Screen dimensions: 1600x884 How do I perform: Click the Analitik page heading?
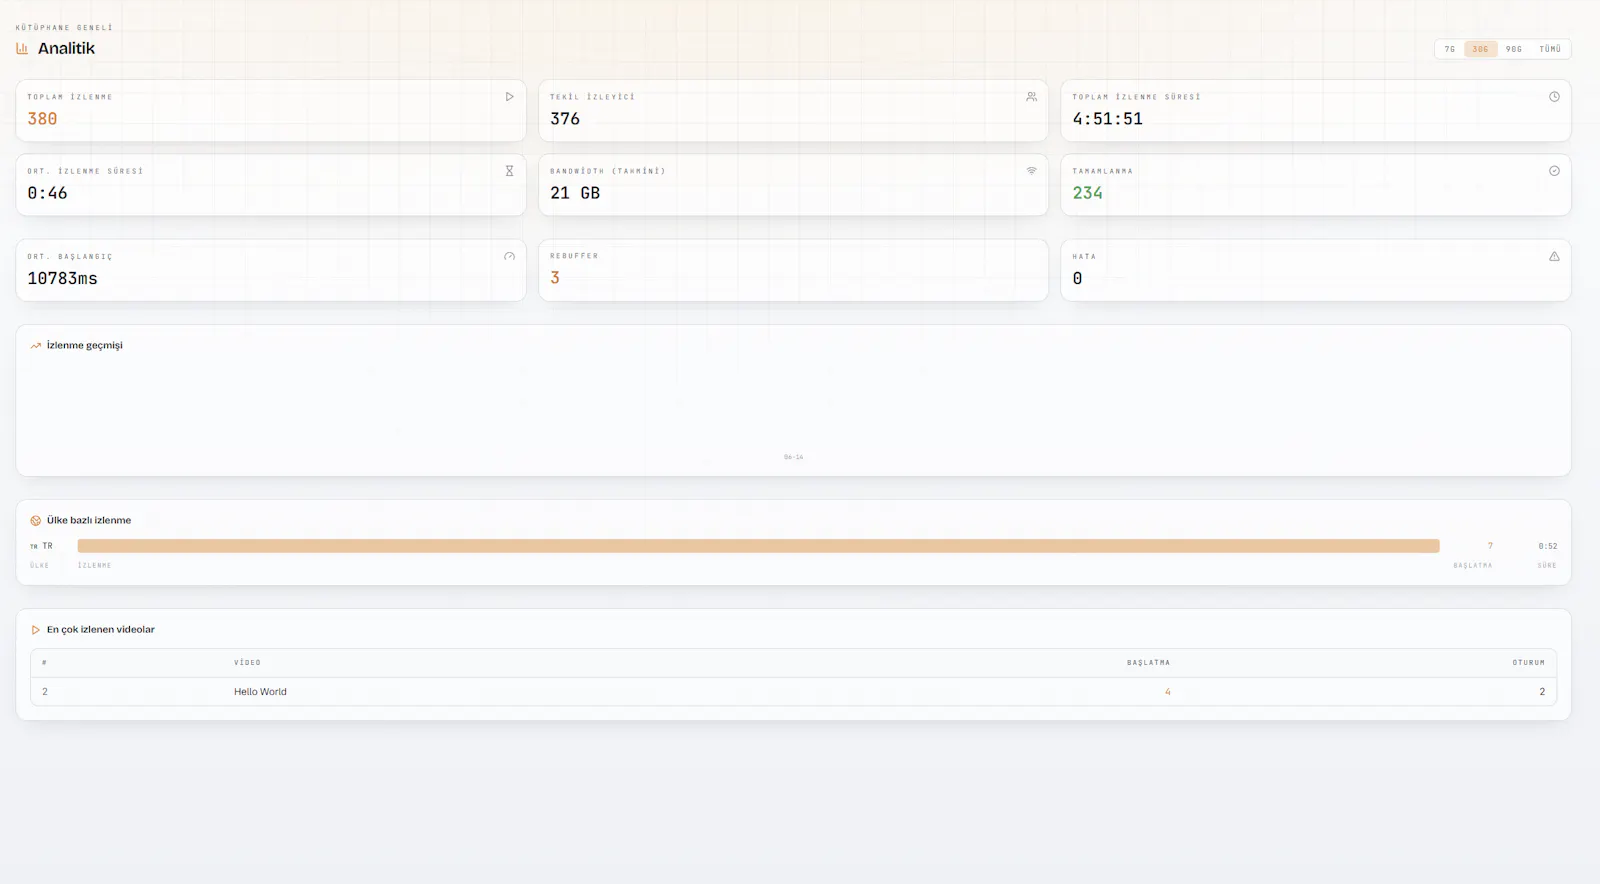(x=66, y=48)
